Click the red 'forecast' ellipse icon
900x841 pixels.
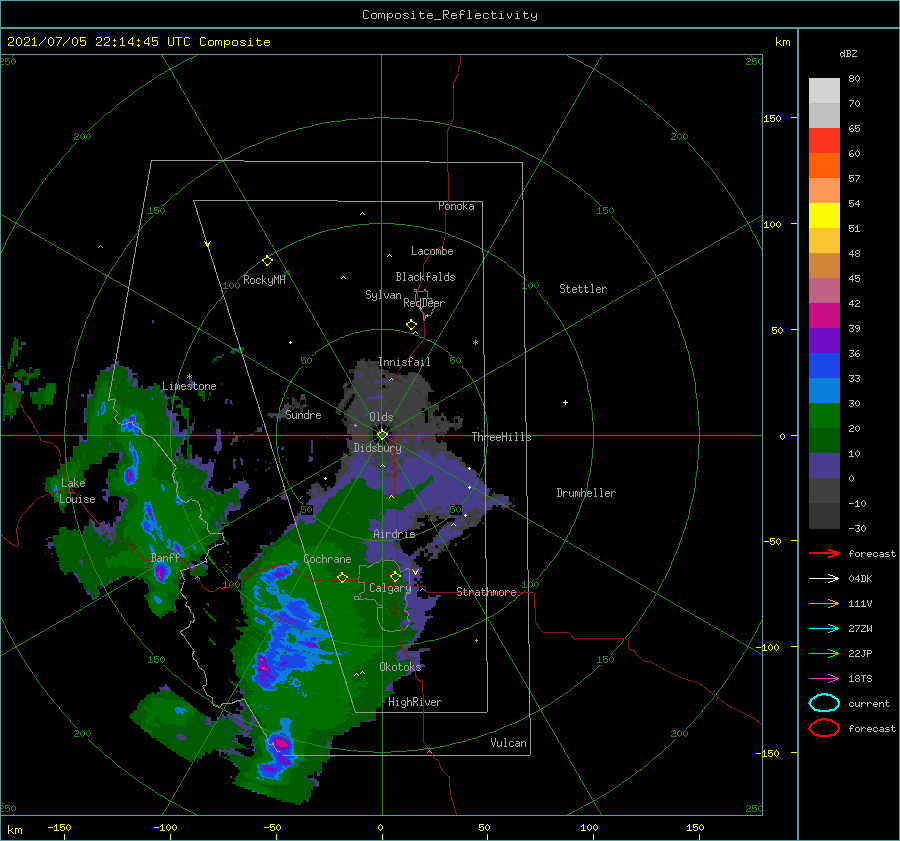click(x=824, y=728)
